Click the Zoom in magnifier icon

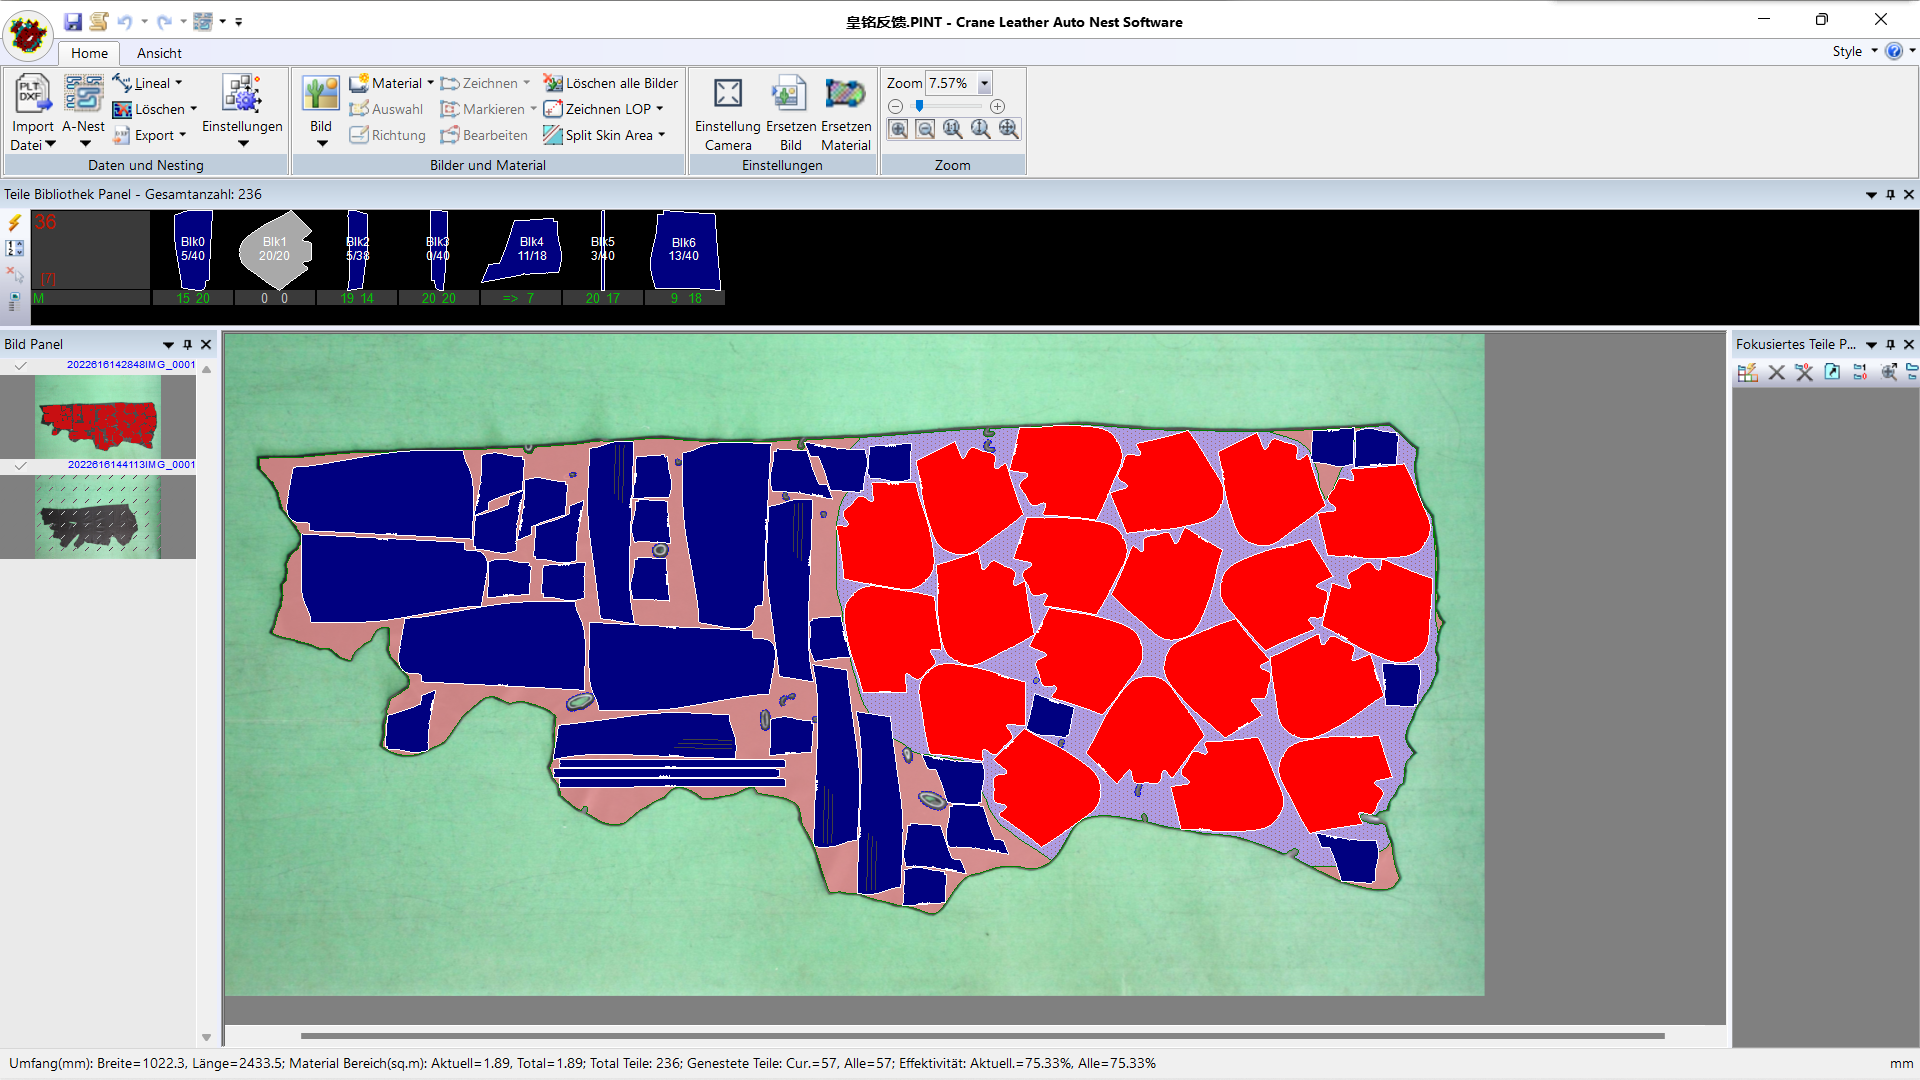tap(898, 128)
